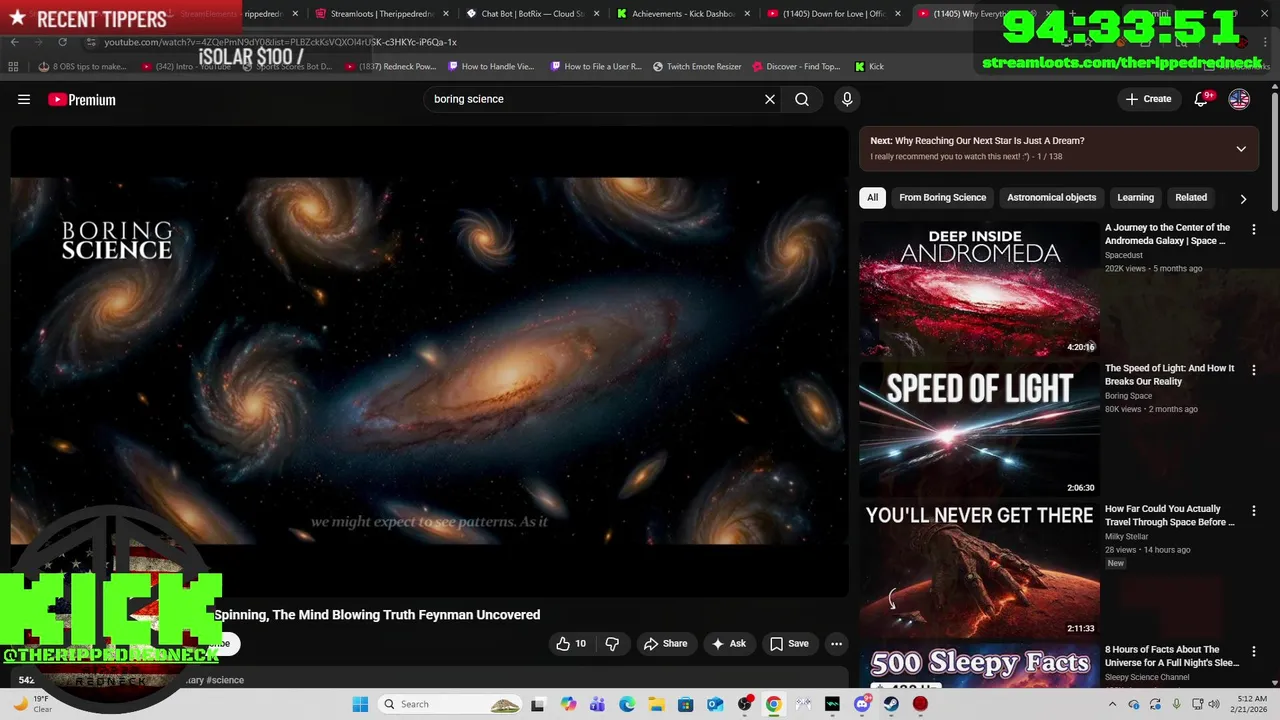The height and width of the screenshot is (720, 1280).
Task: Open How to File a User R... bookmark
Action: pyautogui.click(x=595, y=66)
